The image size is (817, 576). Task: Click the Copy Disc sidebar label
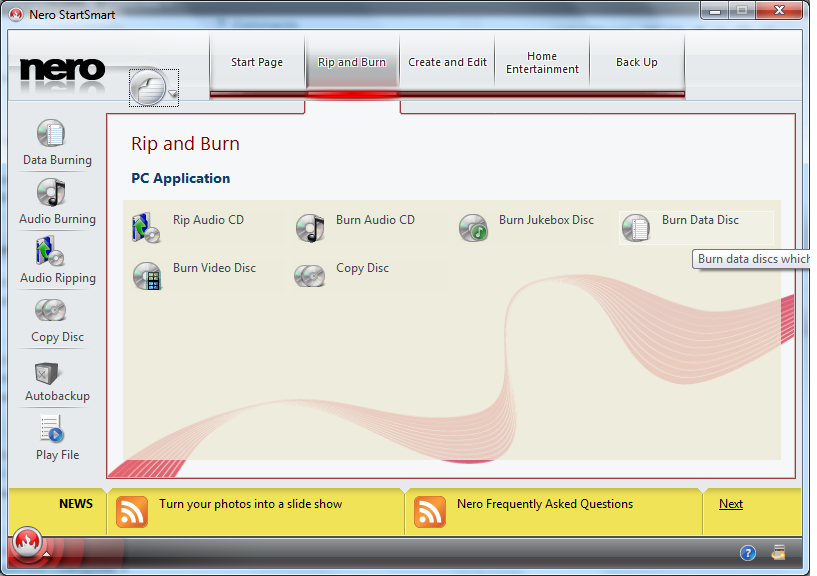click(x=57, y=337)
